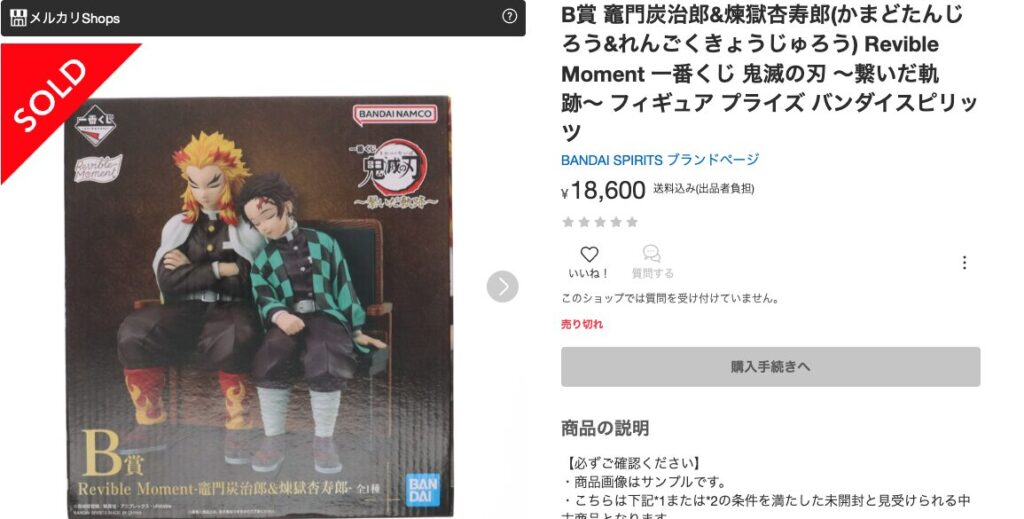The width and height of the screenshot is (1024, 519).
Task: Click the ¥18,600 price text
Action: pos(603,191)
